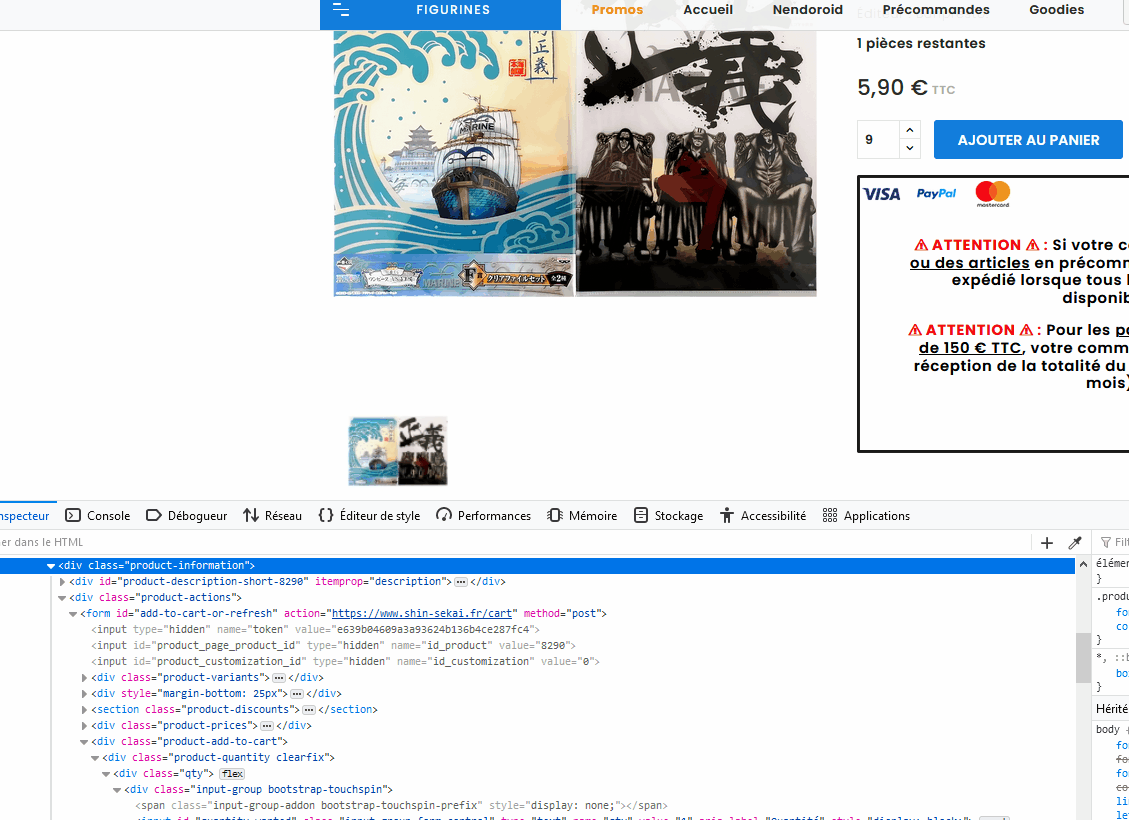
Task: Increase quantity with the up stepper arrow
Action: click(909, 129)
